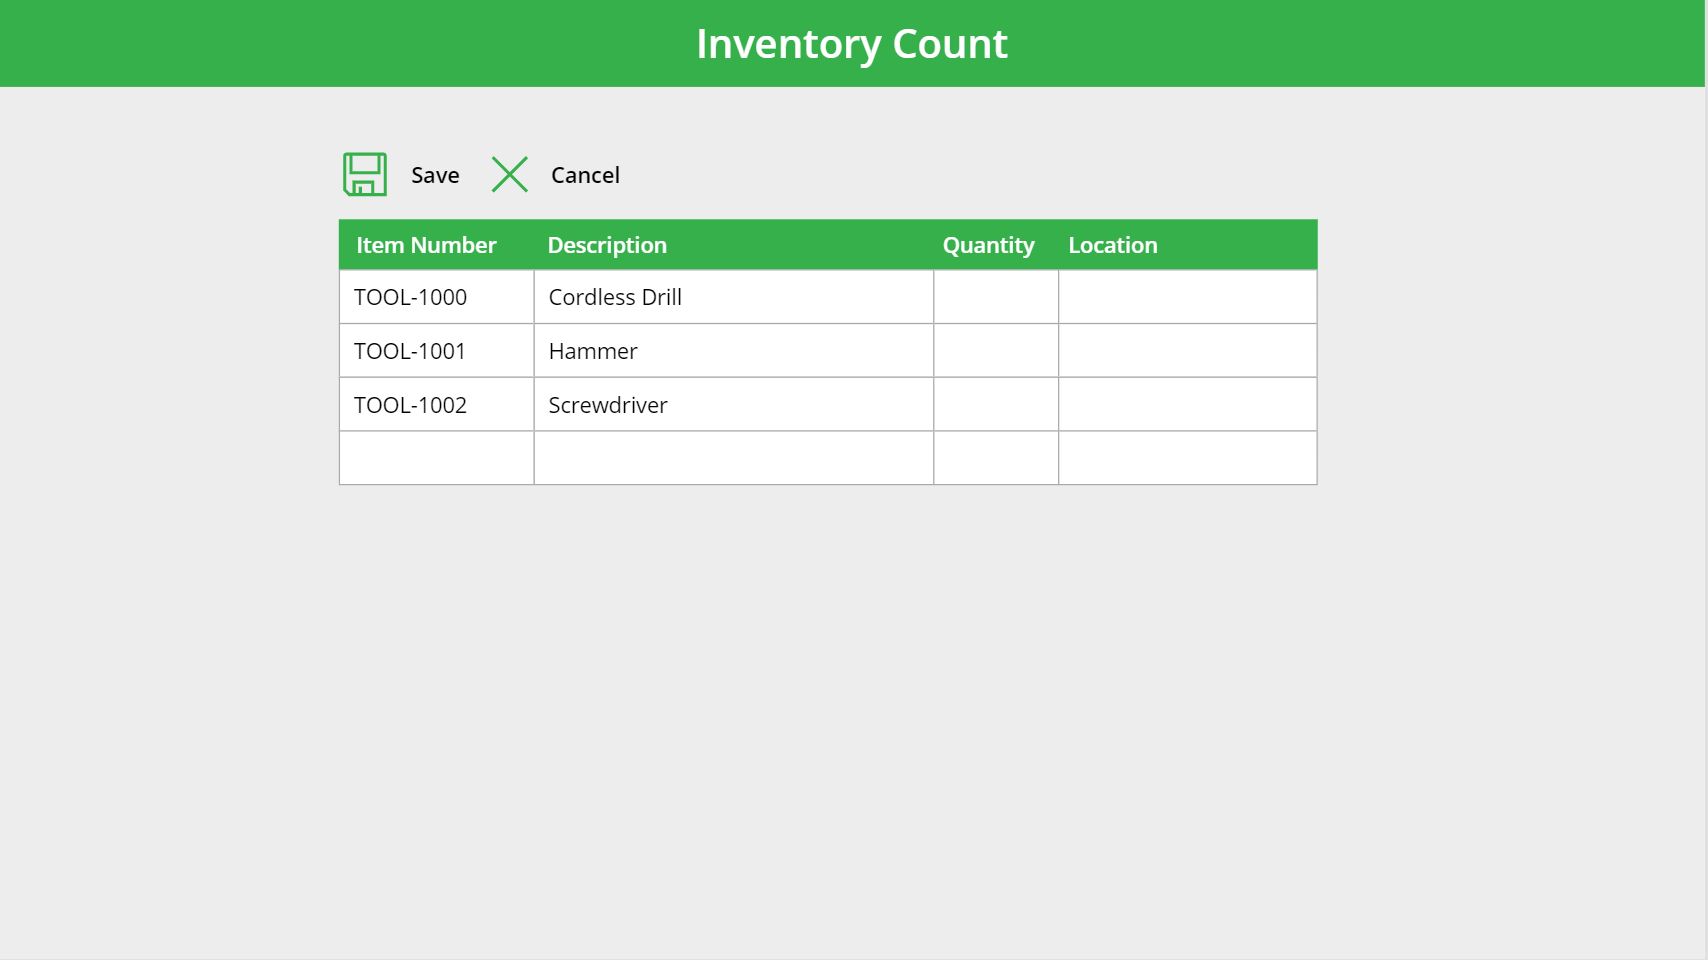Select the Cancel command in the toolbar
This screenshot has width=1708, height=960.
tap(585, 175)
